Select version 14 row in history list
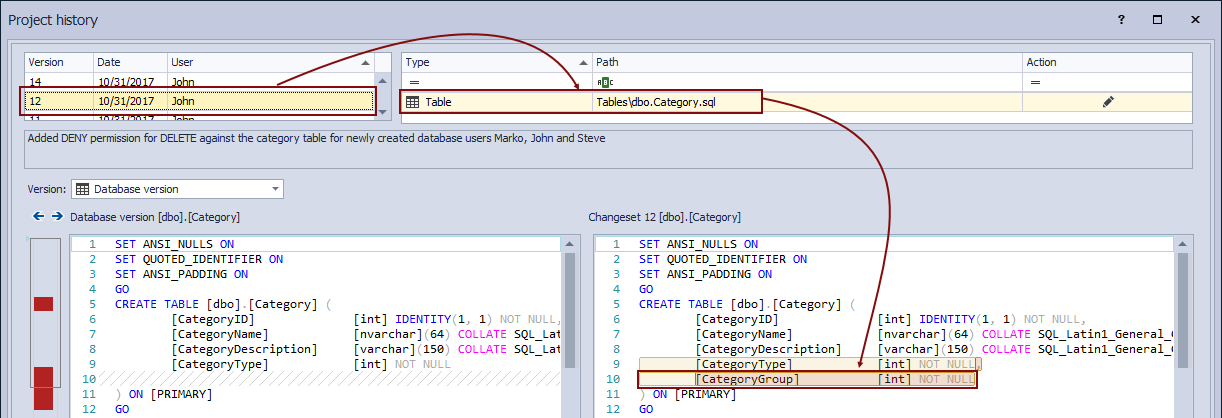Screen dimensions: 1222x418 [198, 82]
